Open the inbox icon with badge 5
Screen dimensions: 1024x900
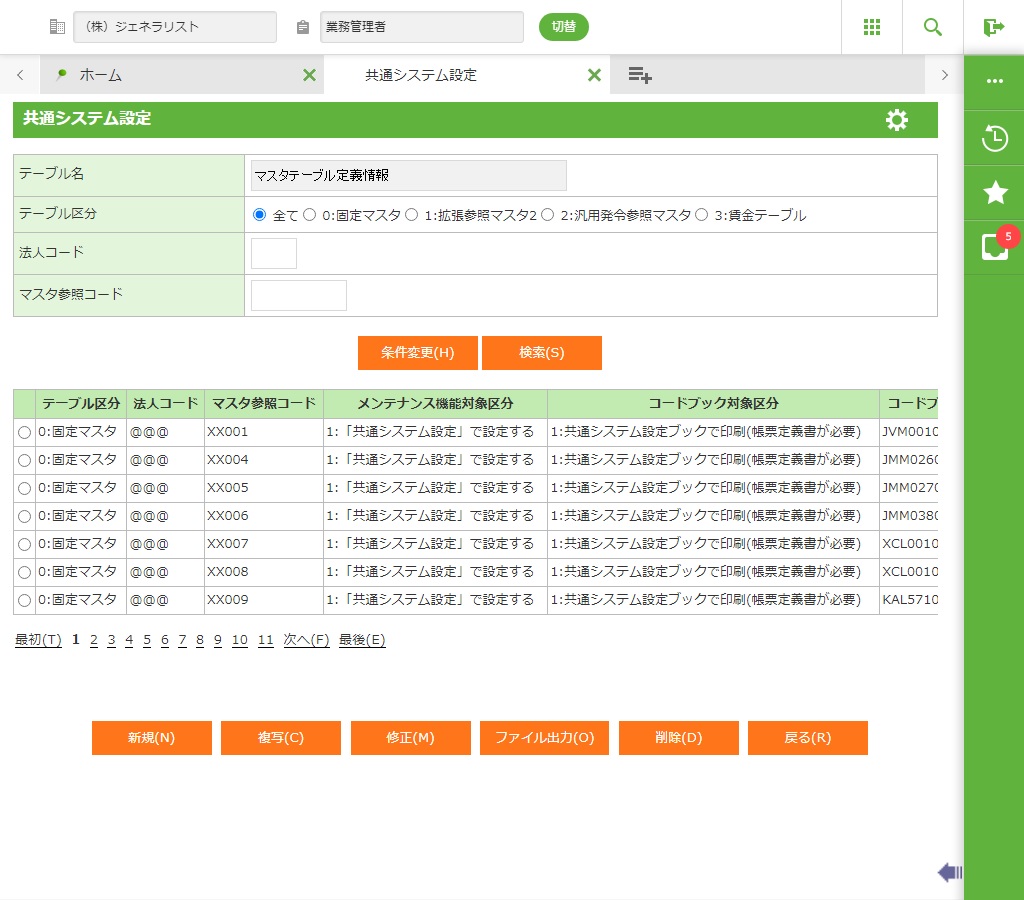tap(994, 247)
